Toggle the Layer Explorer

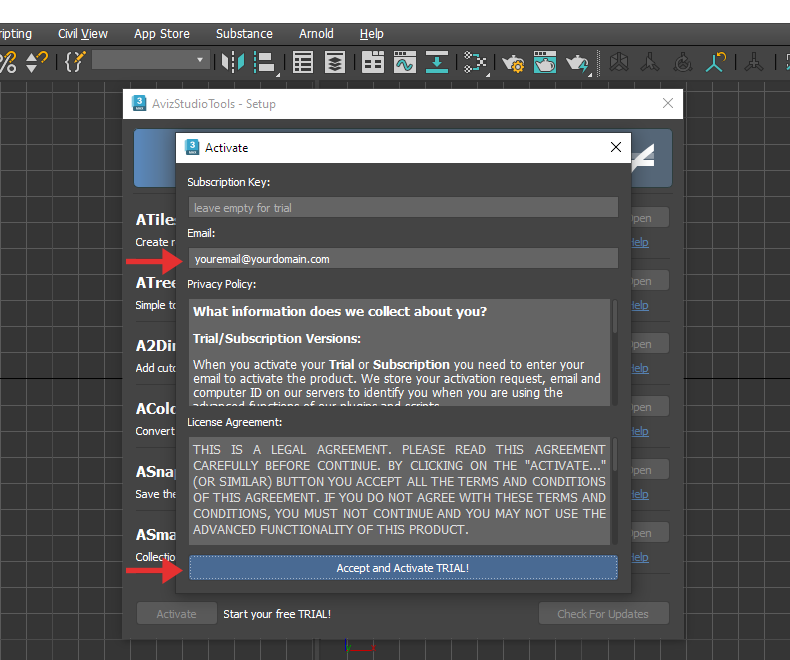[335, 62]
